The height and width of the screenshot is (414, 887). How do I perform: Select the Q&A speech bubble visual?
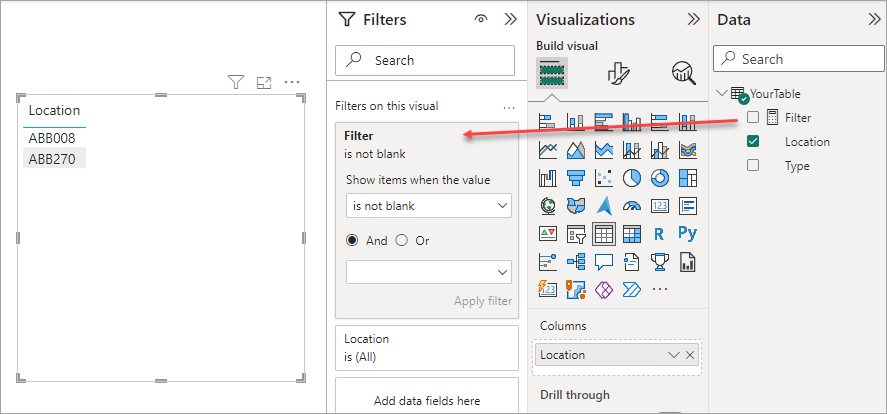(x=604, y=261)
